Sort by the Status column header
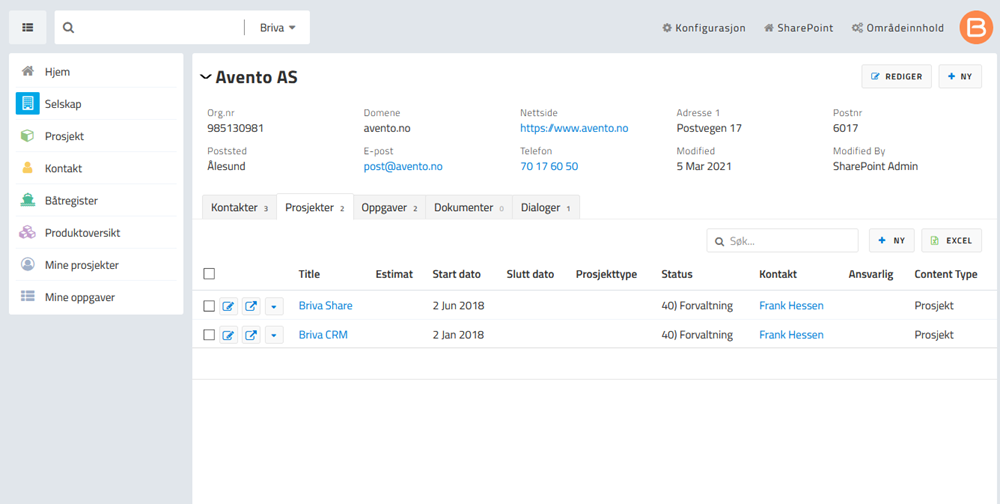 (x=677, y=274)
